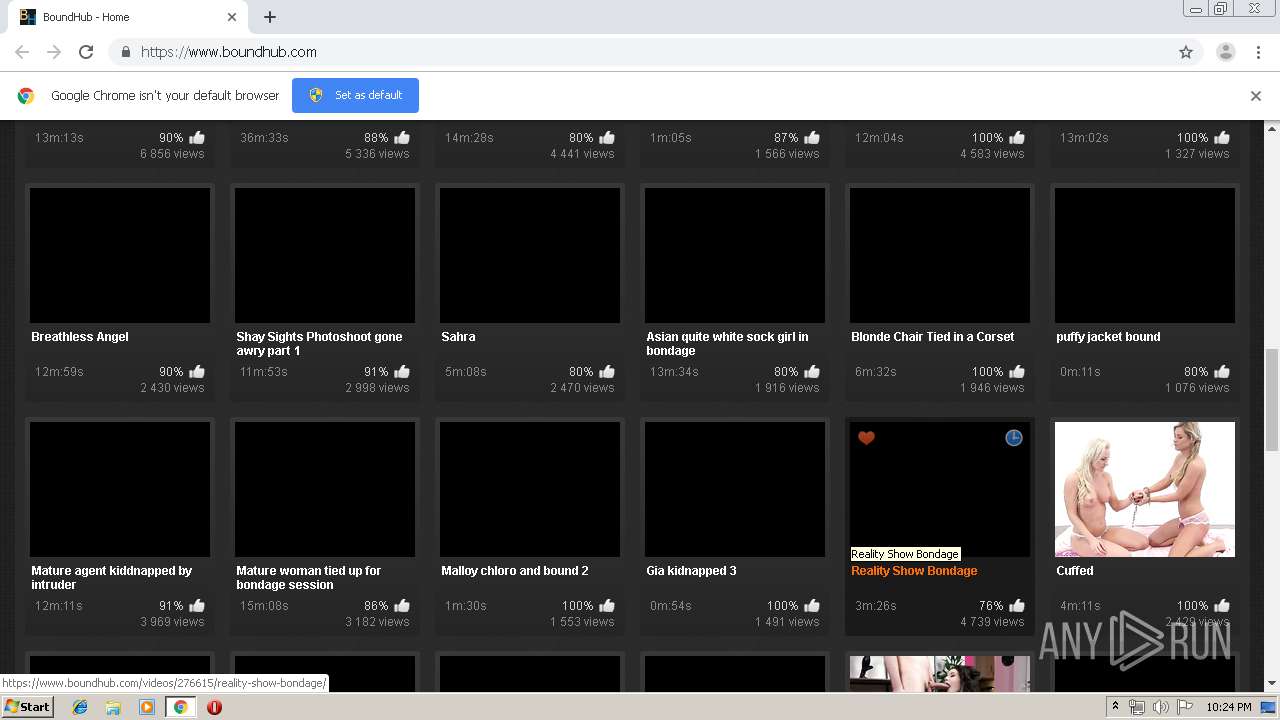Go back with the browser back arrow
The image size is (1280, 720).
tap(22, 52)
